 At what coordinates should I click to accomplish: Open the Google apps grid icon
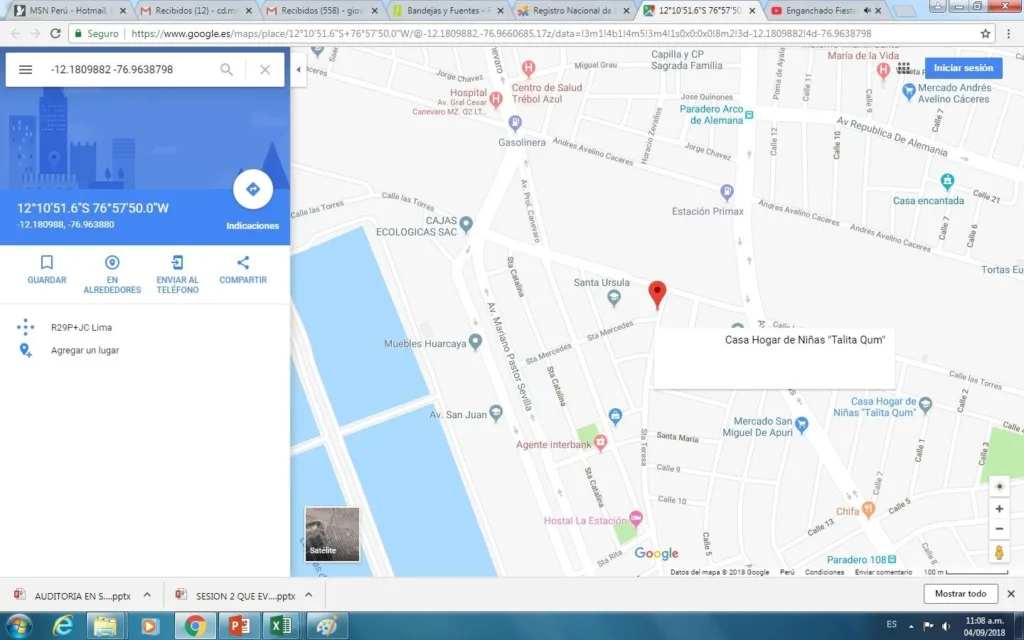[x=903, y=68]
